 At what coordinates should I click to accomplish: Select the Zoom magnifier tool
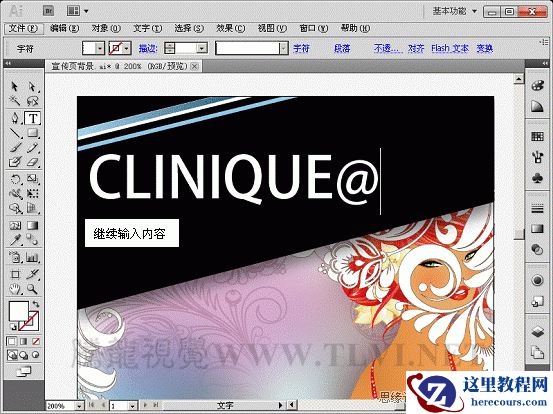tap(32, 289)
